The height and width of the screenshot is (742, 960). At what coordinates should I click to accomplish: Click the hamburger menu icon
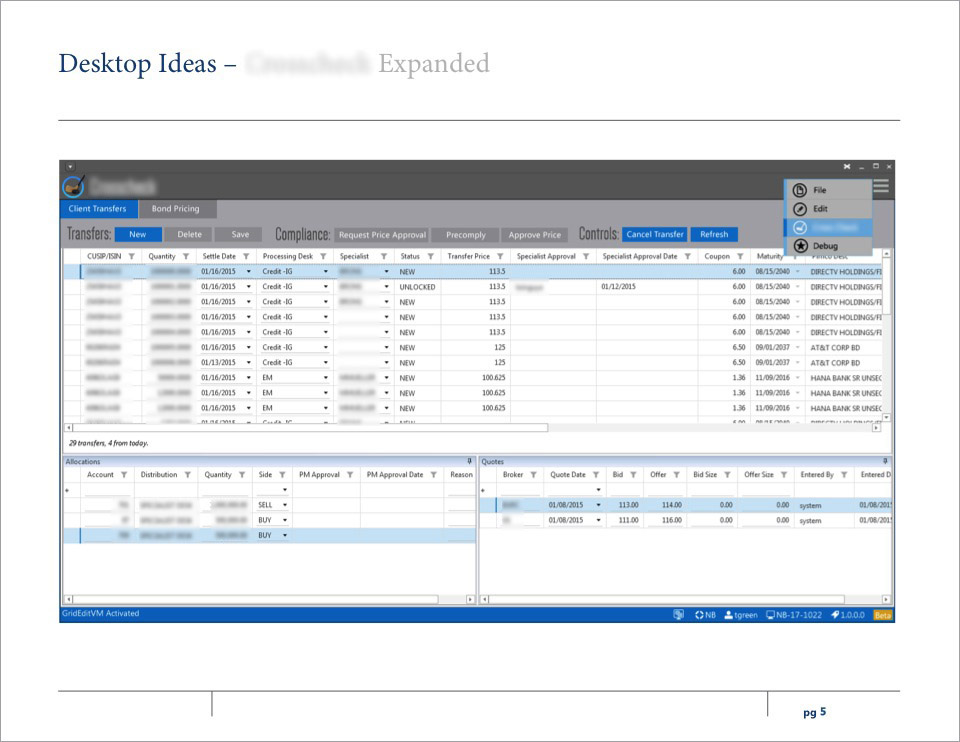coord(881,185)
